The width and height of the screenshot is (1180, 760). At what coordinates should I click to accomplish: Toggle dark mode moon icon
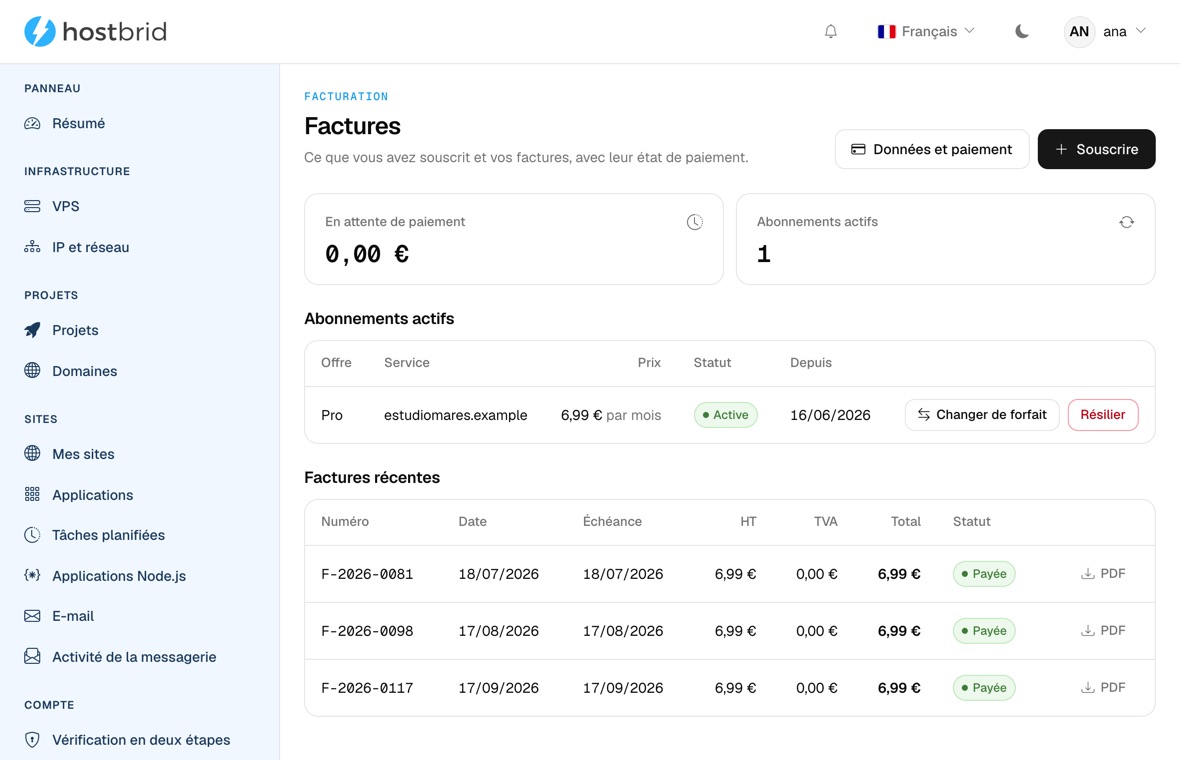(x=1021, y=32)
